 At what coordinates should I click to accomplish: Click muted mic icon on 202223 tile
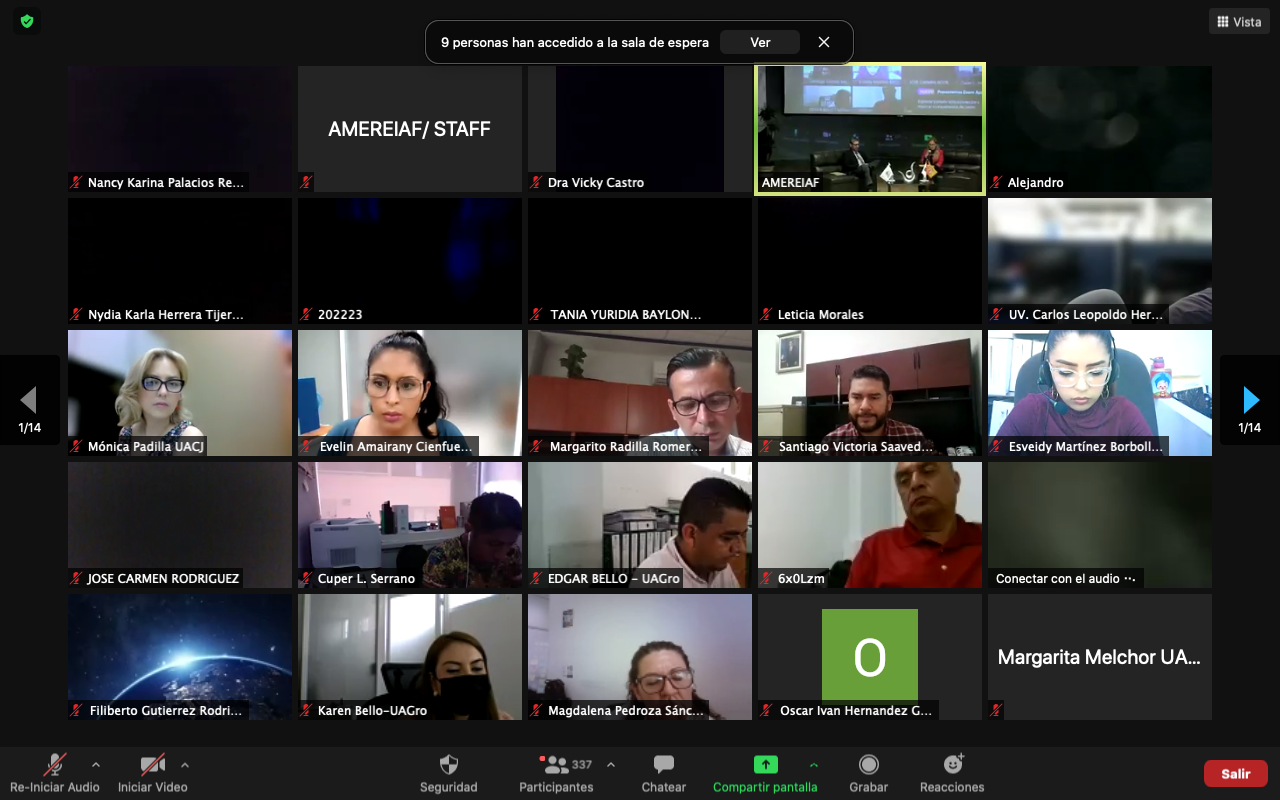pyautogui.click(x=306, y=315)
